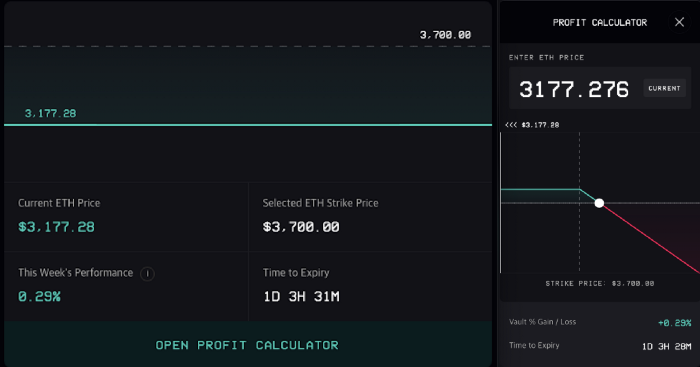This screenshot has width=700, height=367.
Task: Select the Current ETH Price value $3,177.28
Action: [x=56, y=227]
